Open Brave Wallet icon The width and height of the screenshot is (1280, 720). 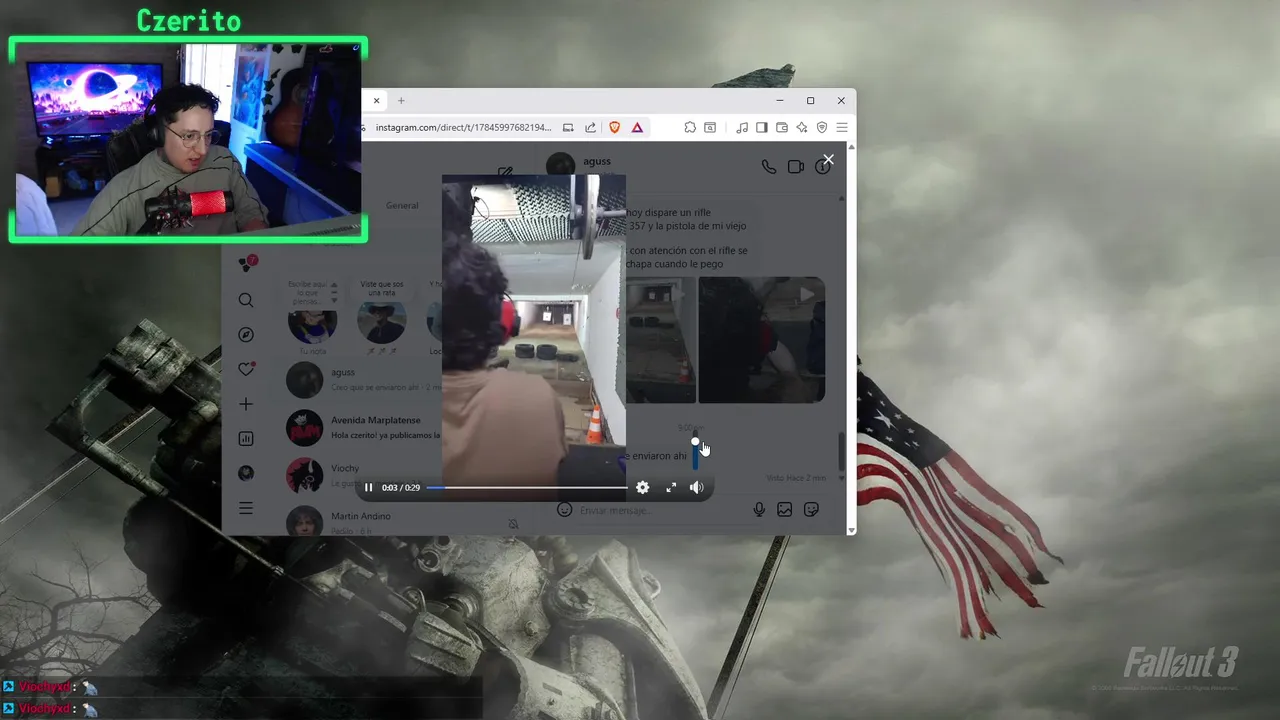[x=782, y=127]
